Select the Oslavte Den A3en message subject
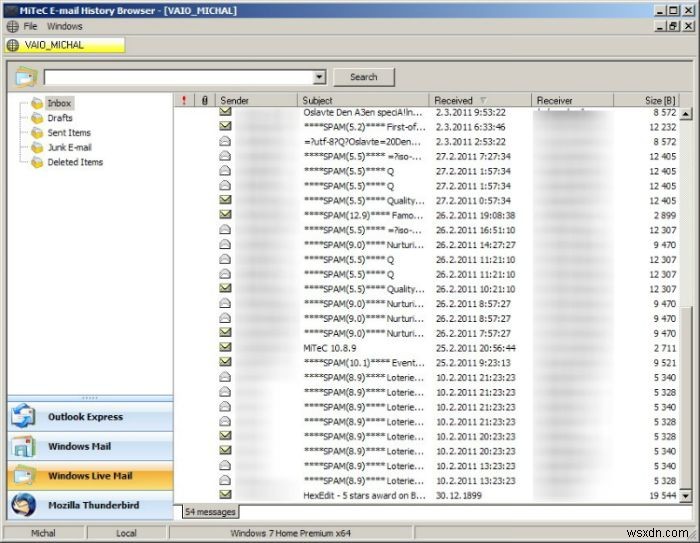This screenshot has width=700, height=543. pyautogui.click(x=362, y=112)
